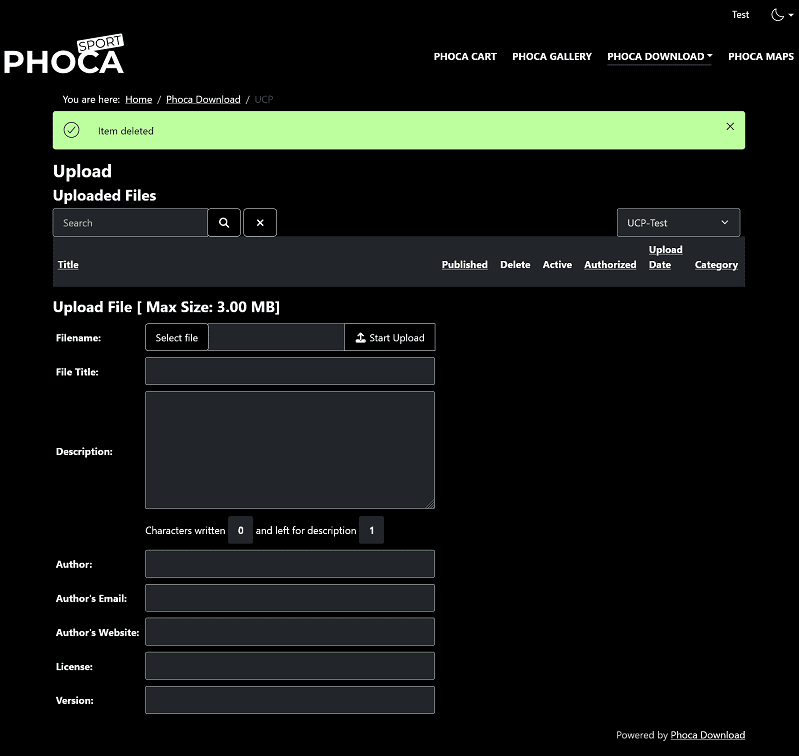Click into the Description text area

pos(290,450)
